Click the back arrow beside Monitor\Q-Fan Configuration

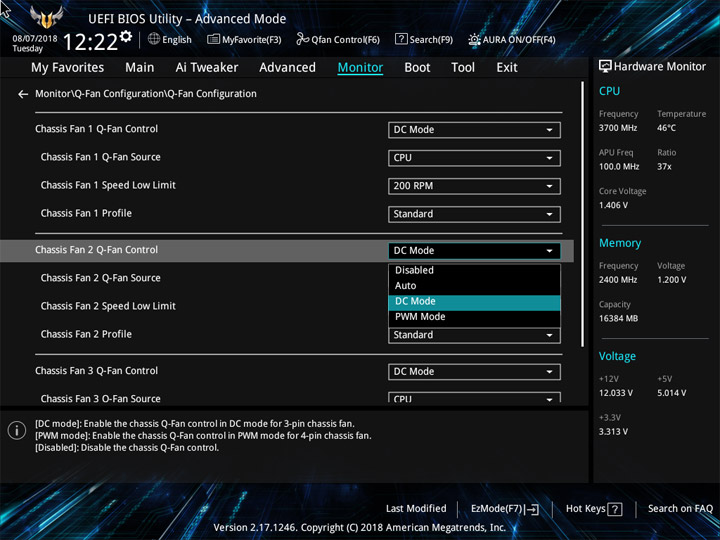click(23, 94)
